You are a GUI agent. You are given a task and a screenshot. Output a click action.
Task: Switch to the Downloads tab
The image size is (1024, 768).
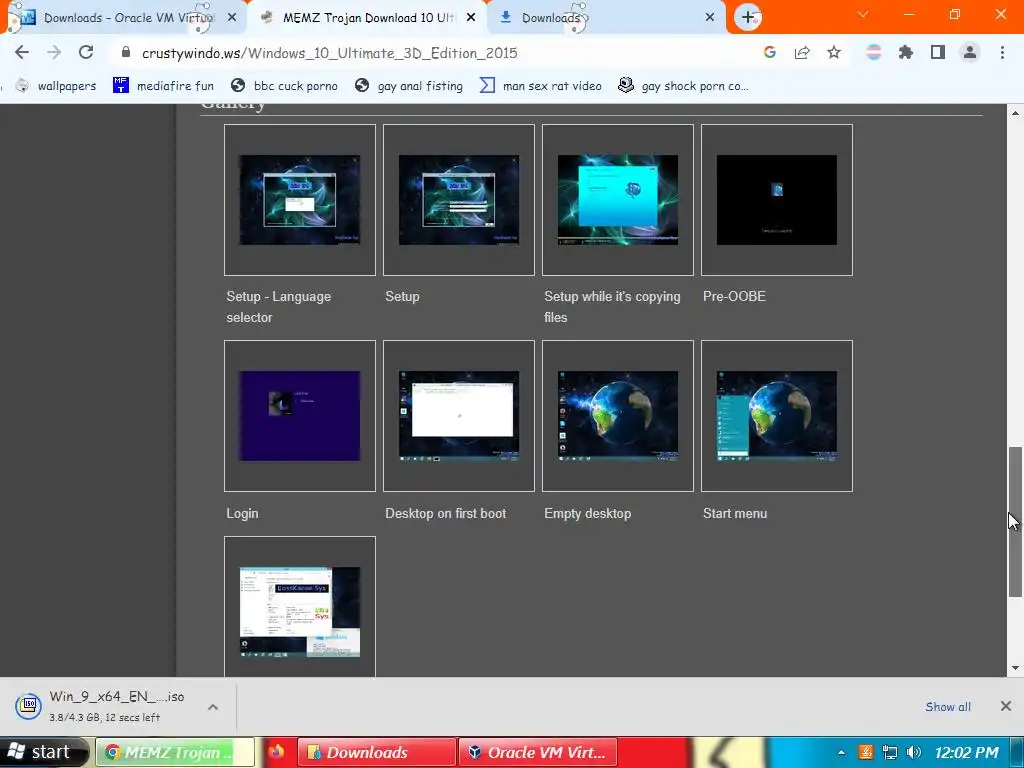606,18
